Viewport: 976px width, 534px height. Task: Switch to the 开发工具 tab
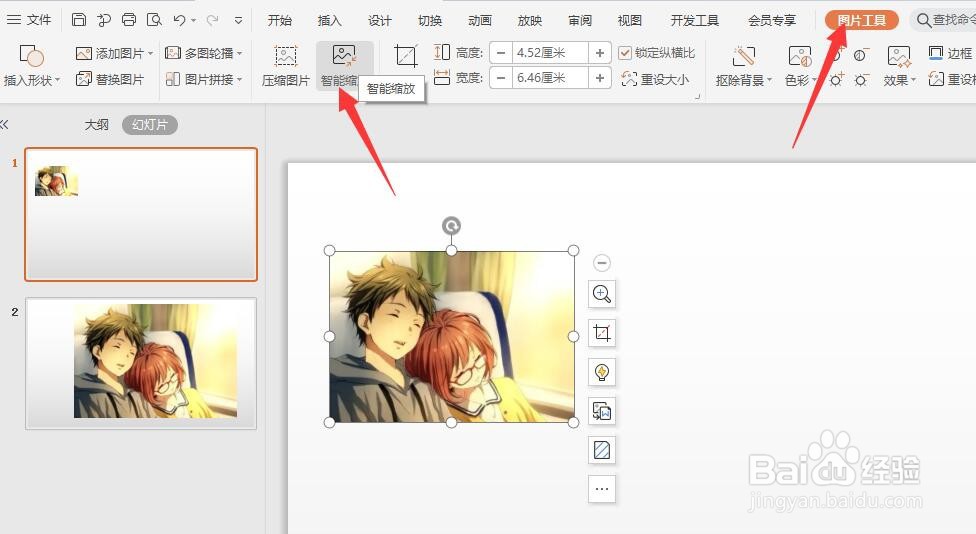pos(695,21)
